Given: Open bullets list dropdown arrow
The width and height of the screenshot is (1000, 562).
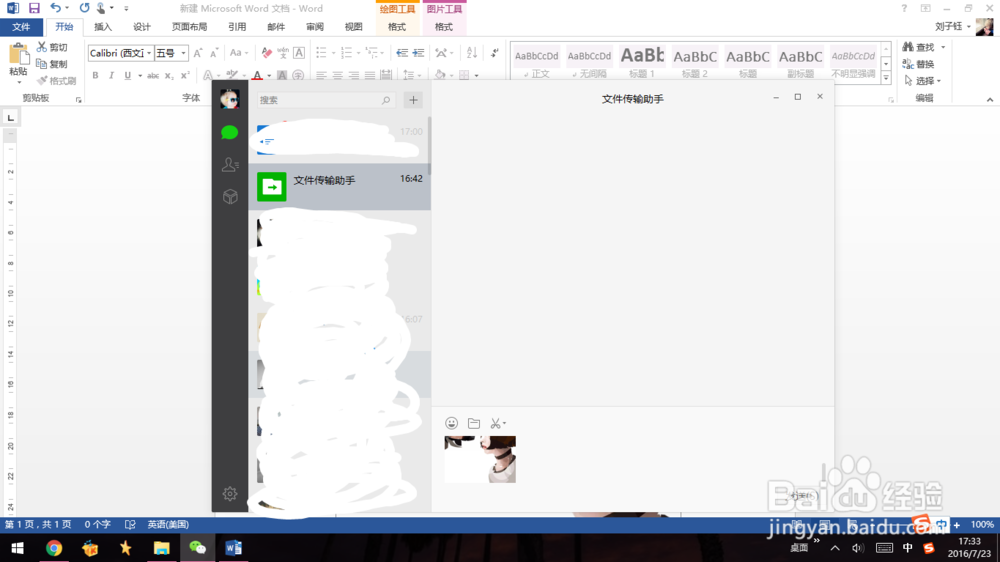Looking at the screenshot, I should coord(333,53).
